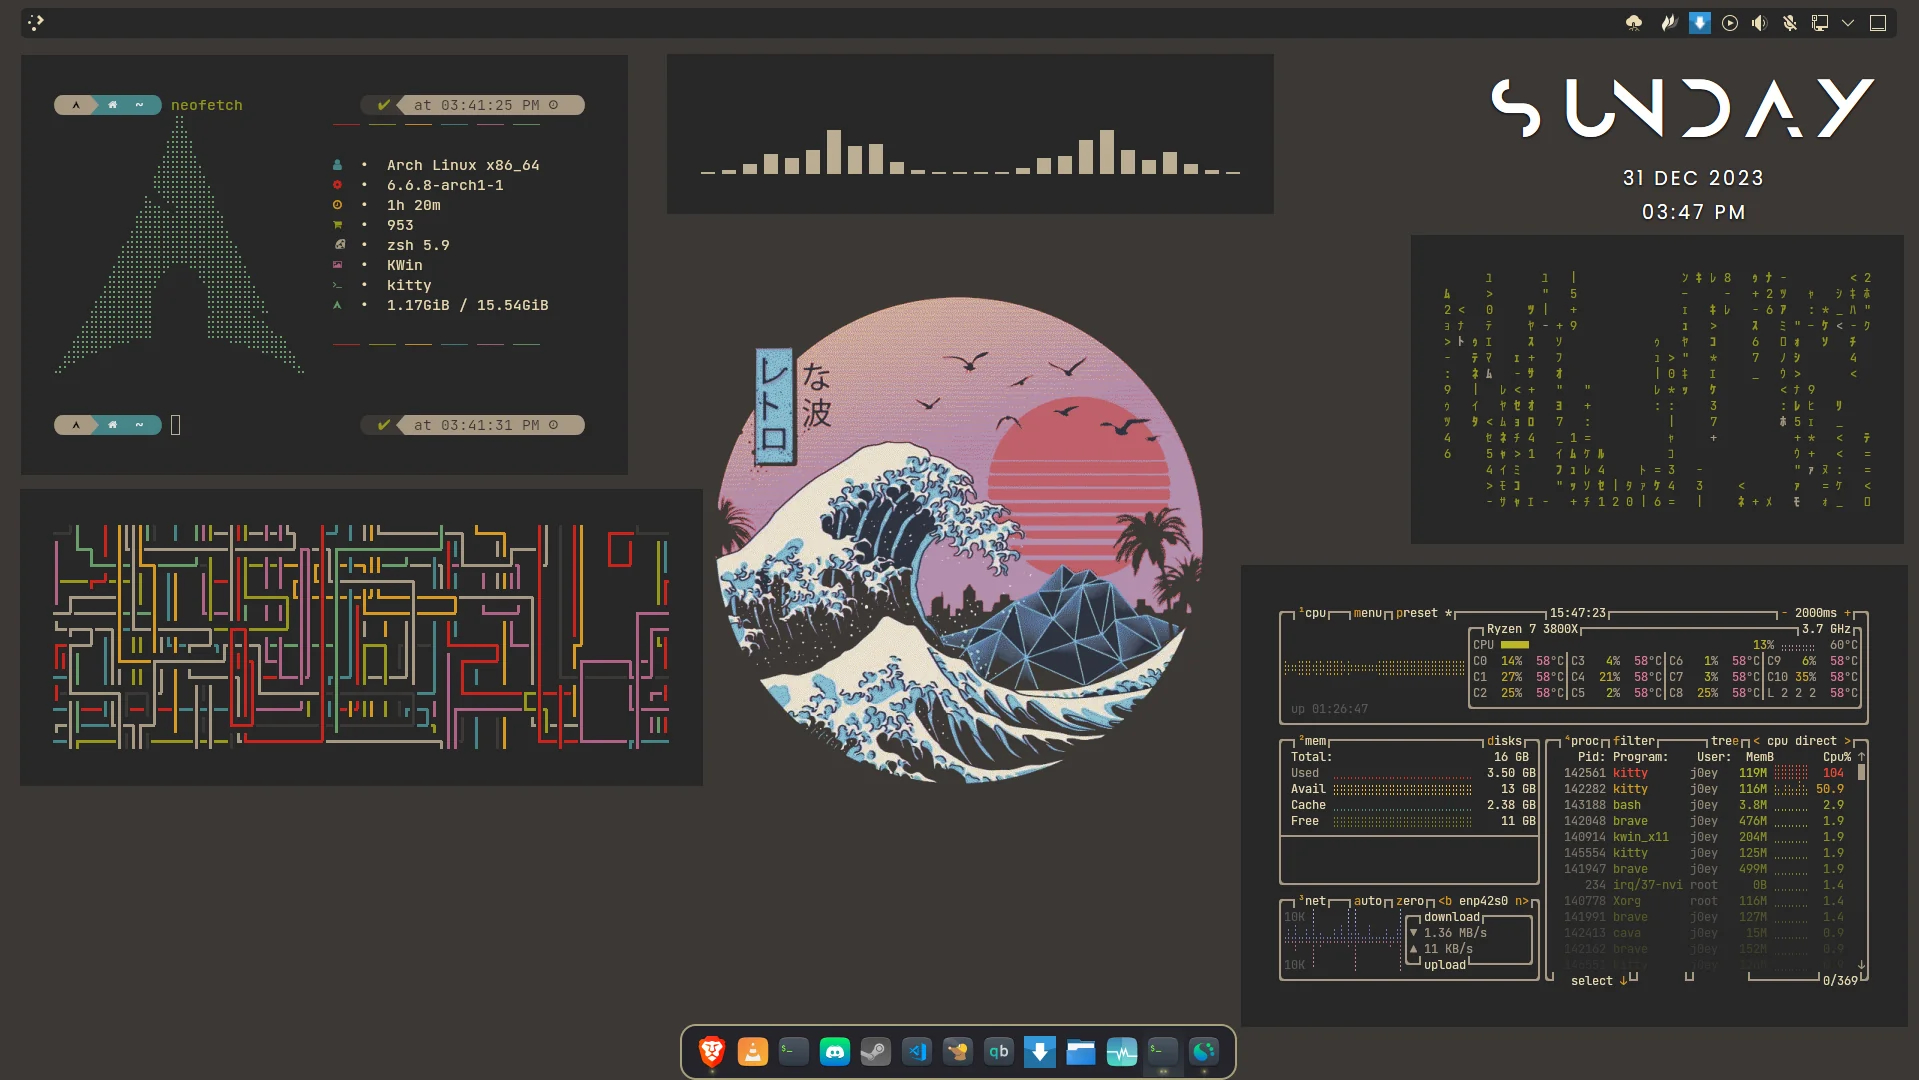Toggle the cpu box in btop

click(x=1313, y=613)
